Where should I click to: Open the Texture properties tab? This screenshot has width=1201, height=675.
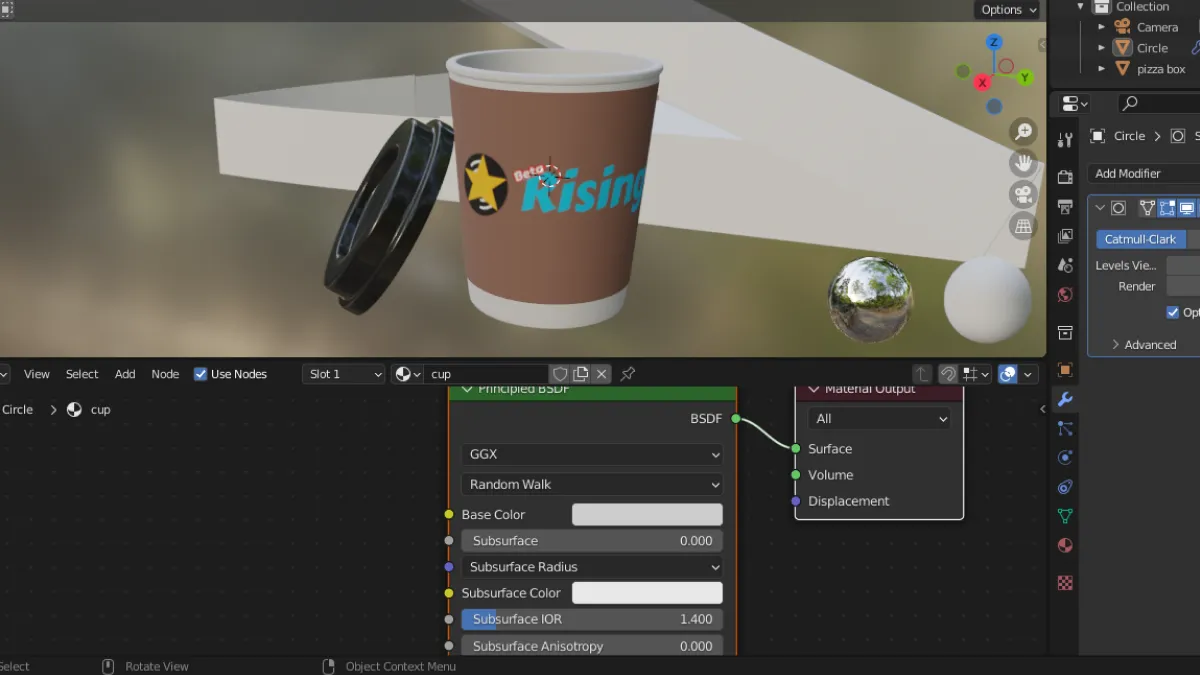1065,582
